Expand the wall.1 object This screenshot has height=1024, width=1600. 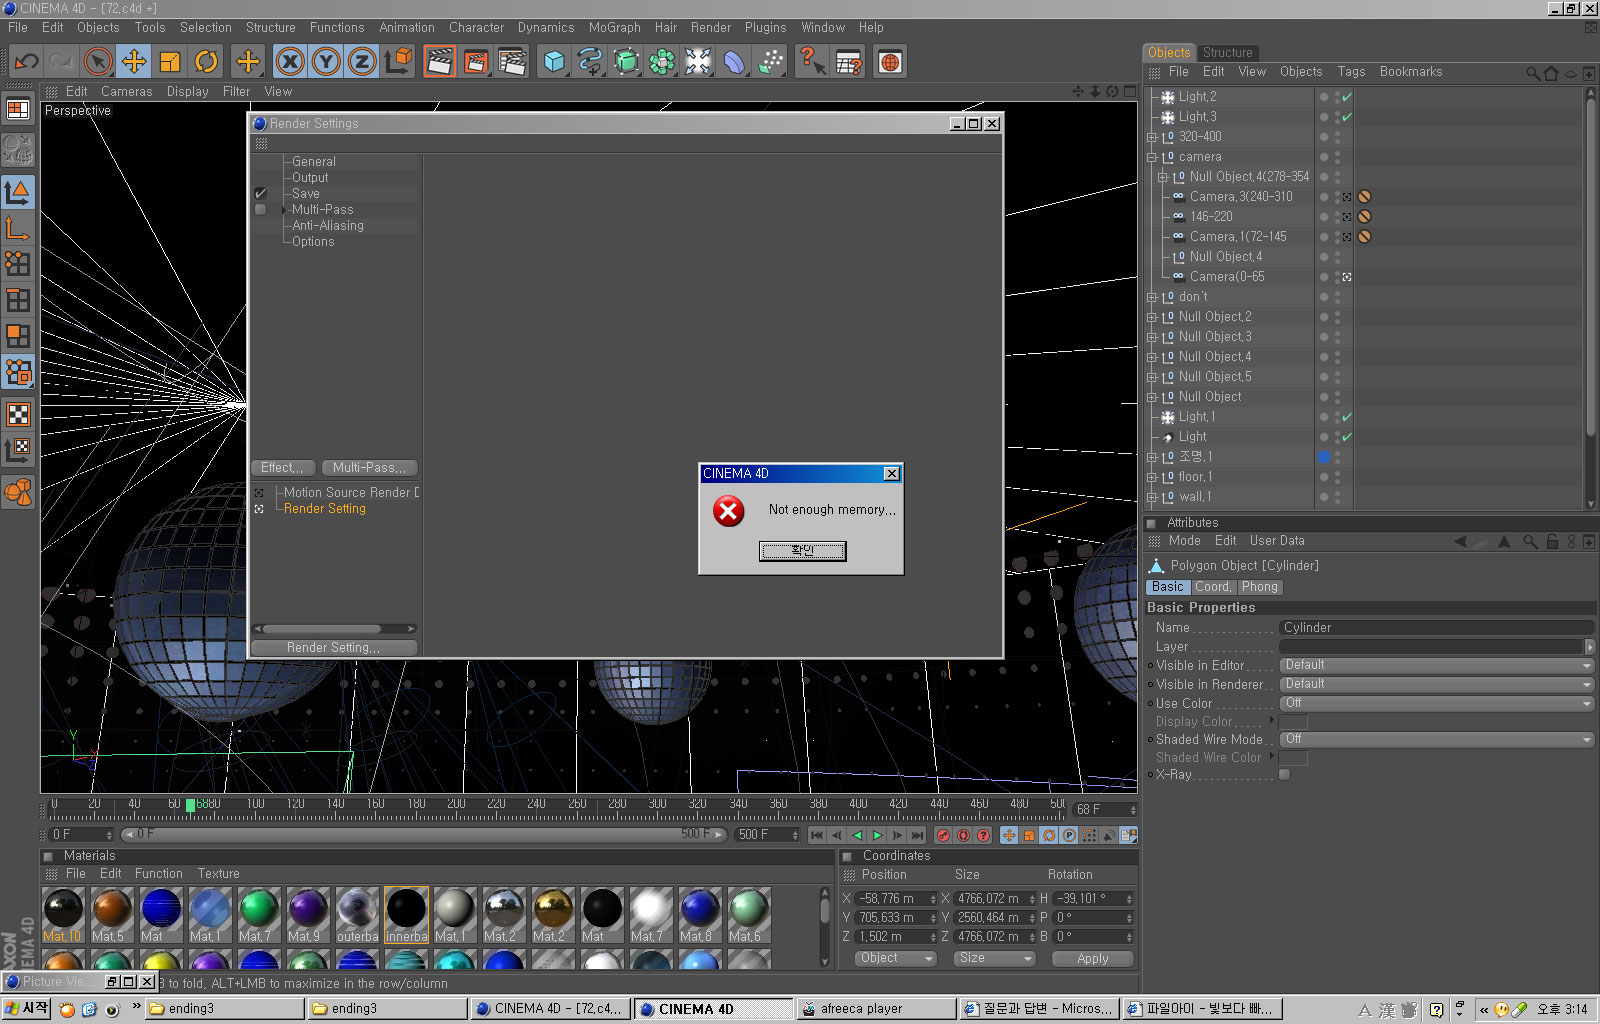click(x=1151, y=497)
